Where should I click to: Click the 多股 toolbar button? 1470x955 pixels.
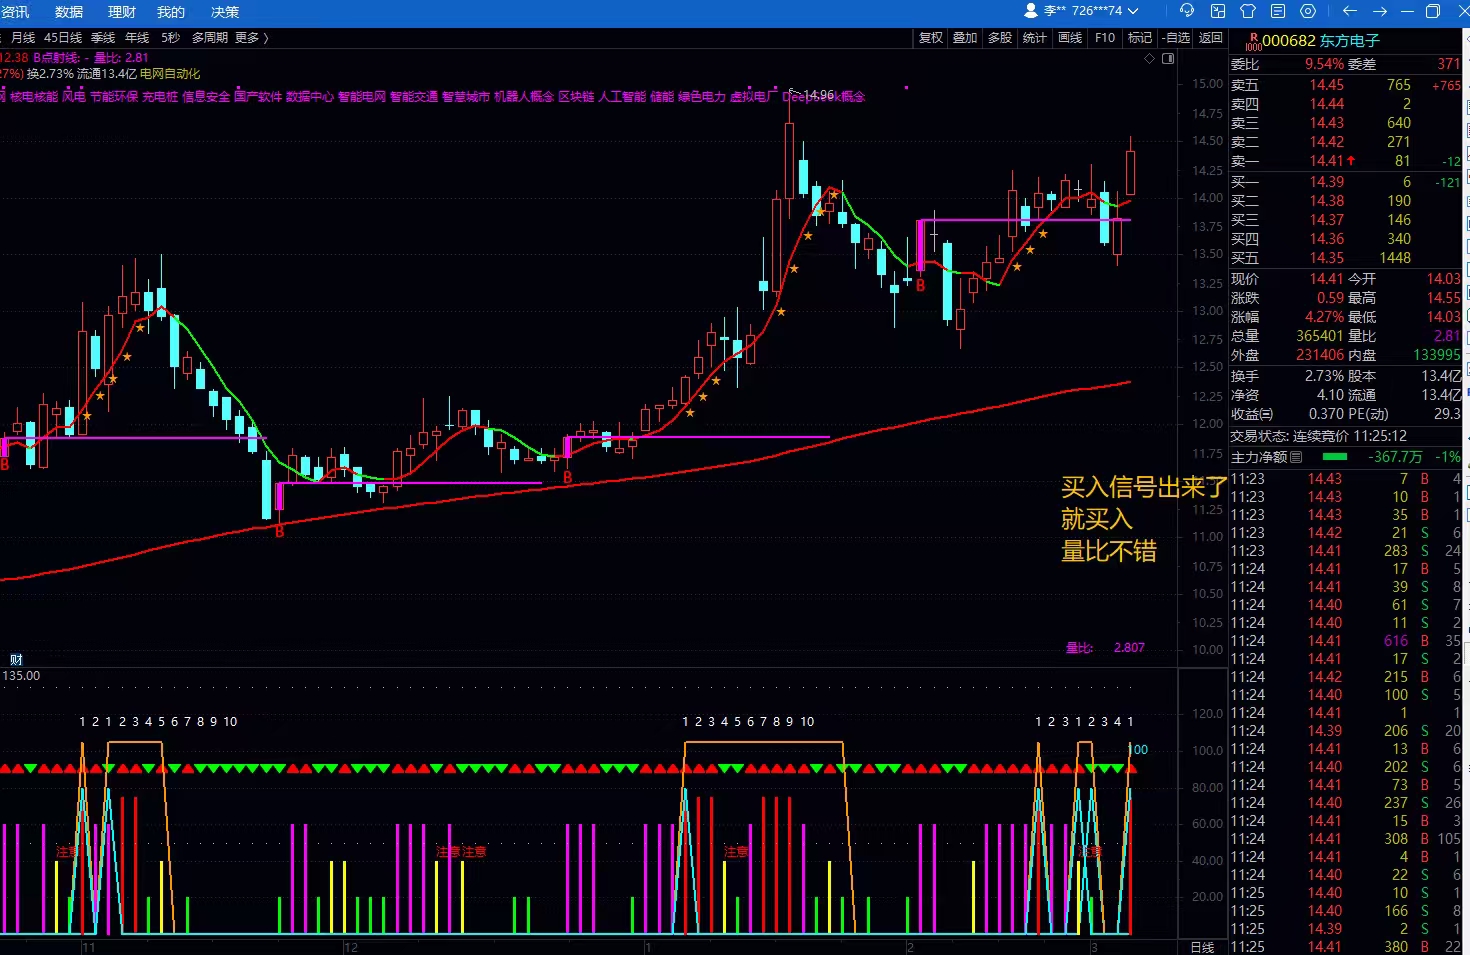point(1000,38)
